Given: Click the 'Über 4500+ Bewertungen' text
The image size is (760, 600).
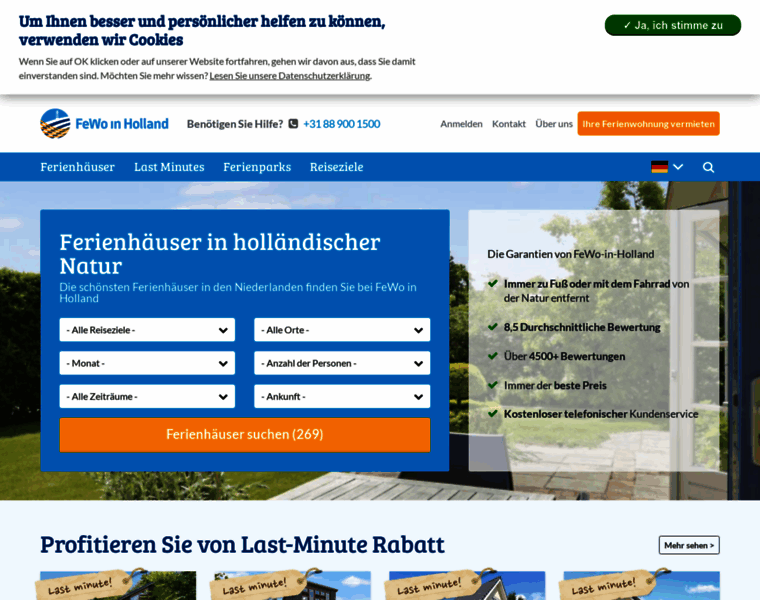Looking at the screenshot, I should pos(565,357).
